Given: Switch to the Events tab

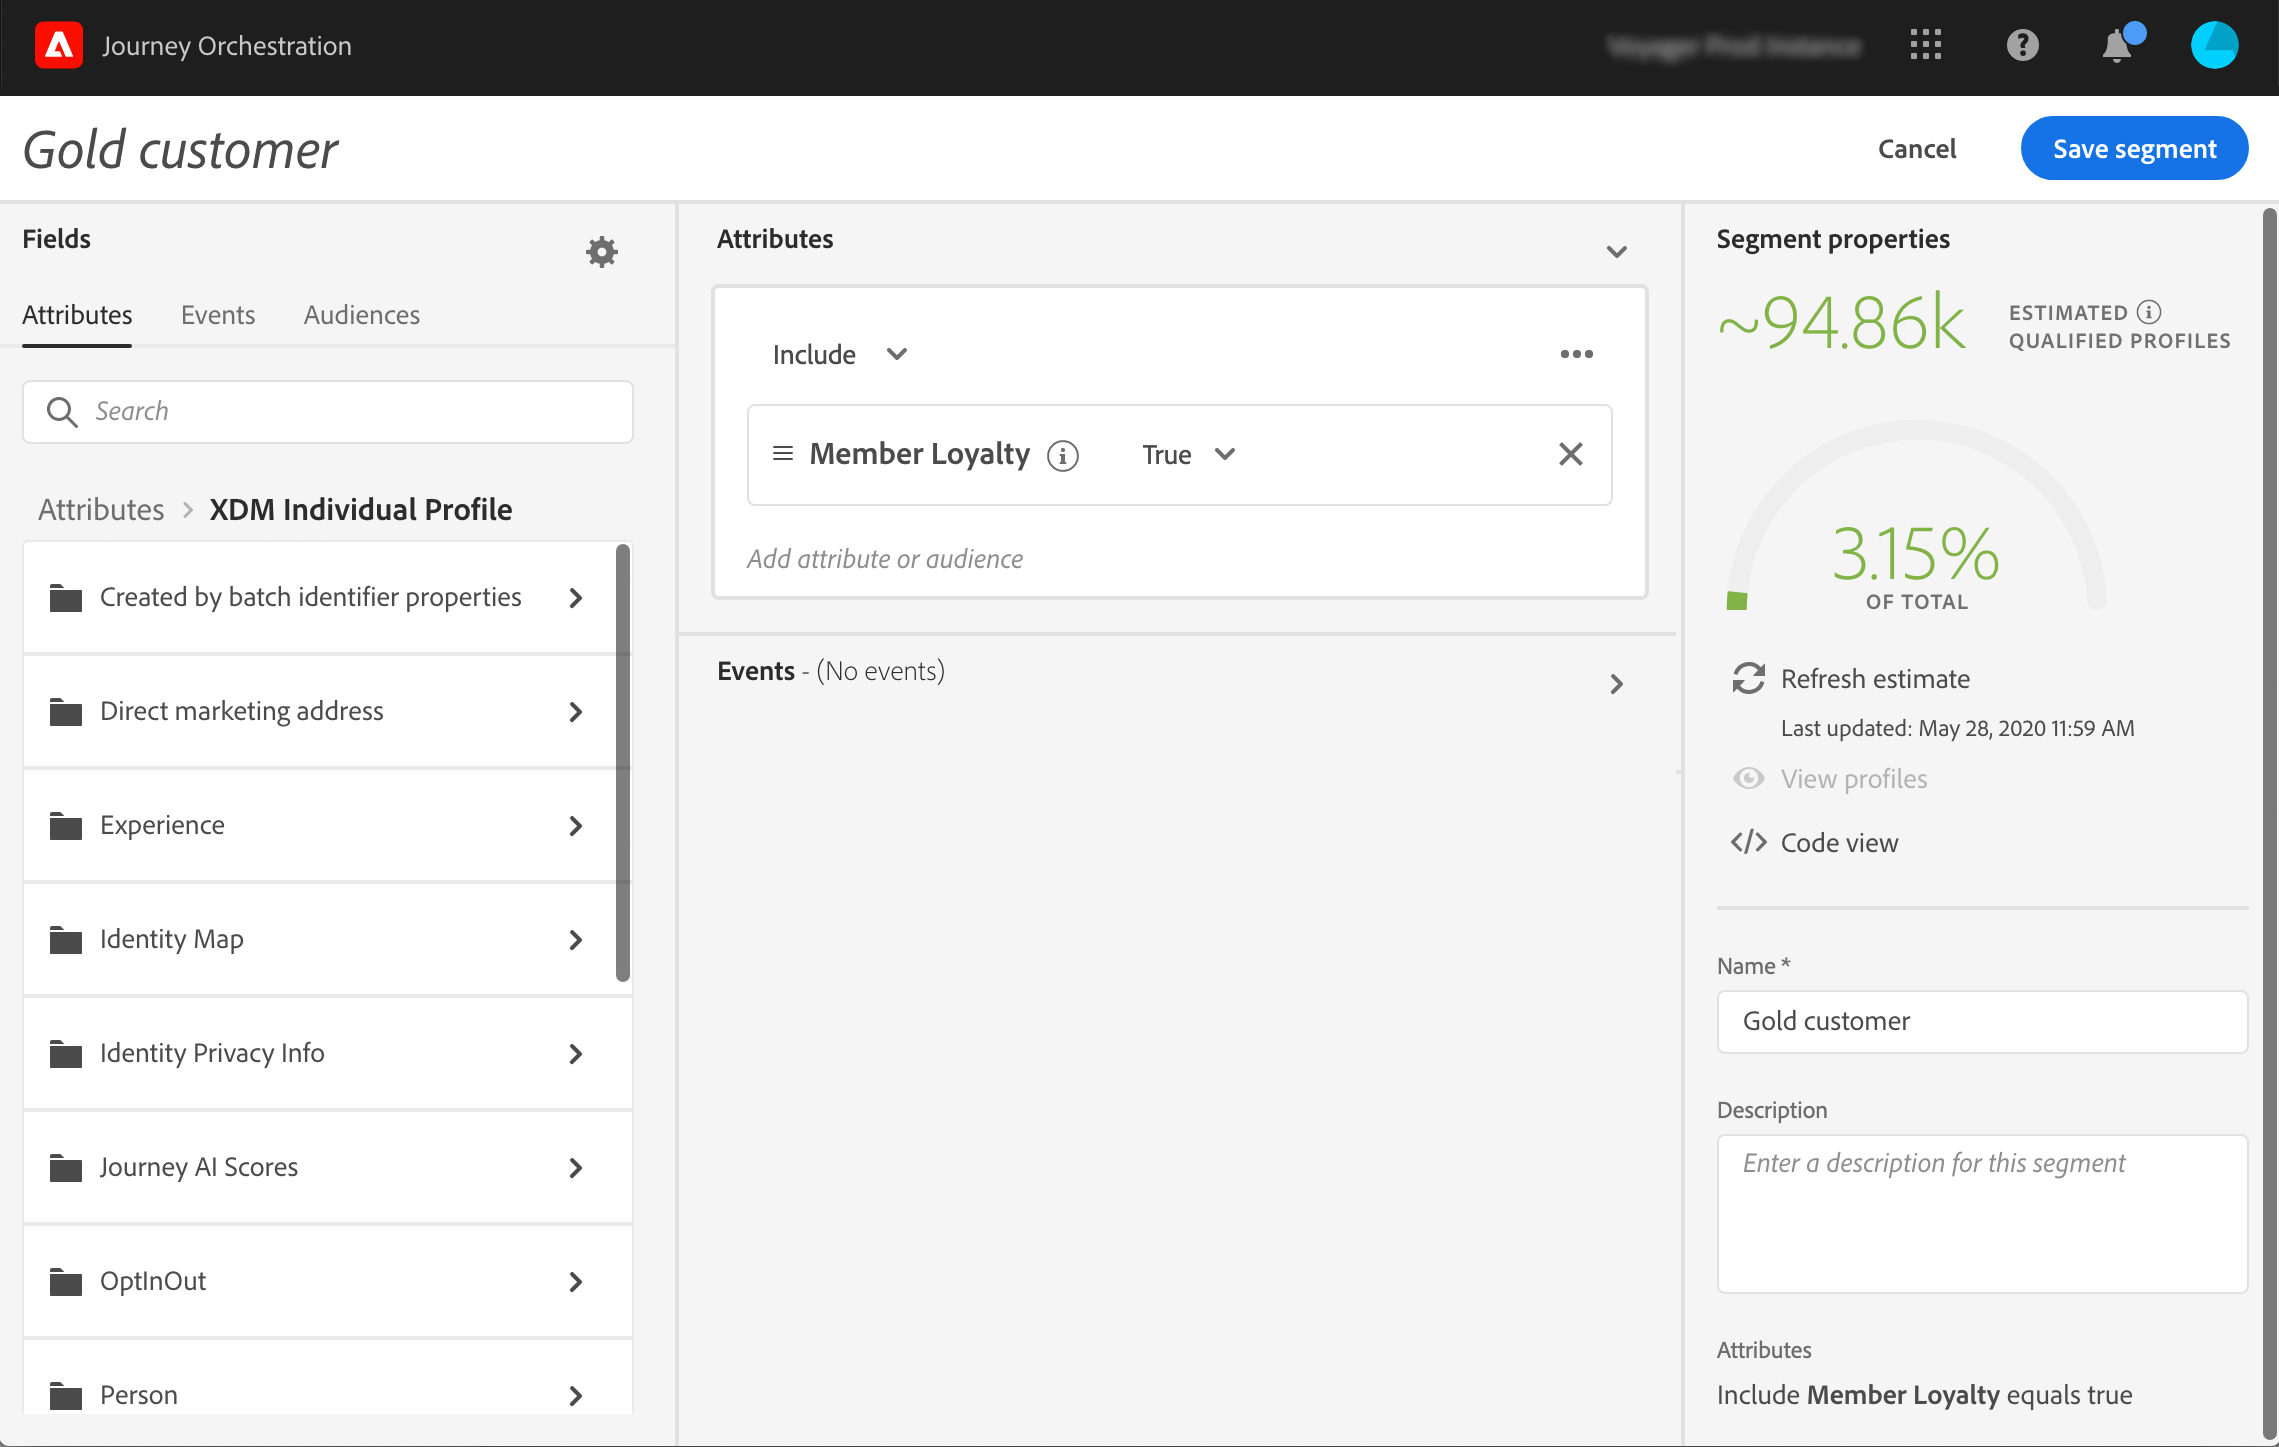Looking at the screenshot, I should (x=217, y=314).
